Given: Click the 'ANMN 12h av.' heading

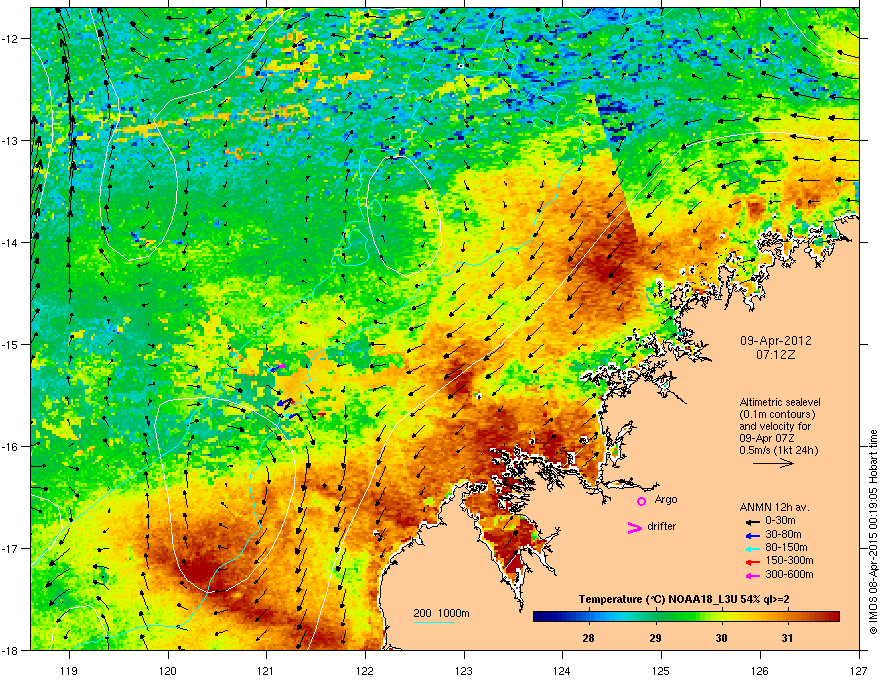Looking at the screenshot, I should tap(774, 507).
